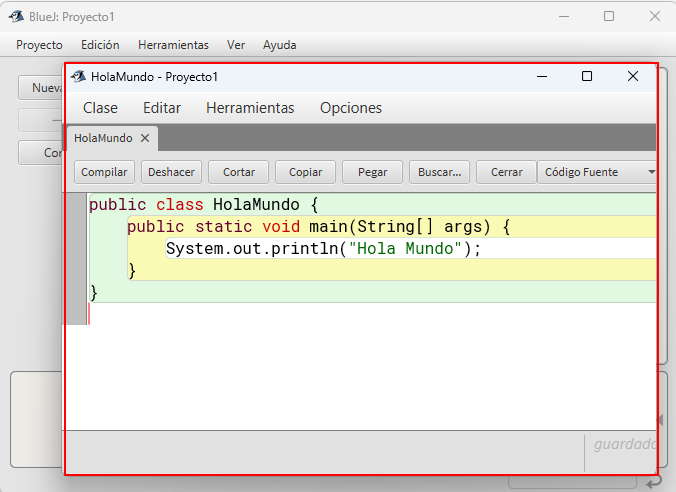Click the Compilar button in the editor
Image resolution: width=676 pixels, height=492 pixels.
tap(104, 172)
